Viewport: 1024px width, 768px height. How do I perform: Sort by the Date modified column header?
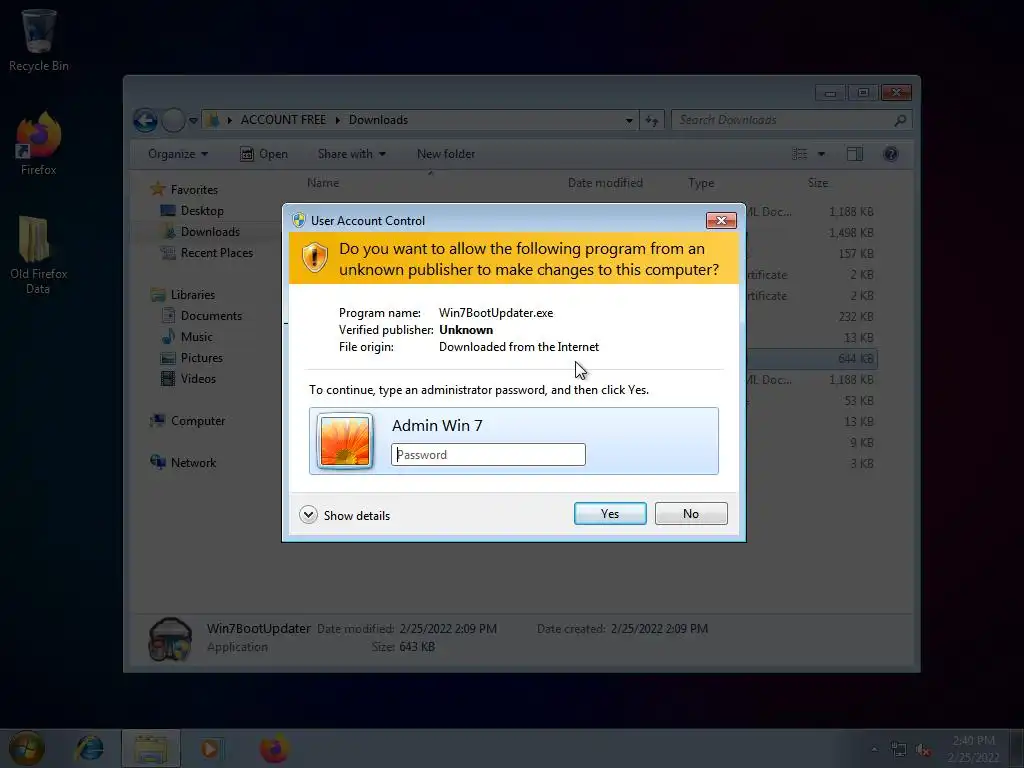(x=605, y=183)
